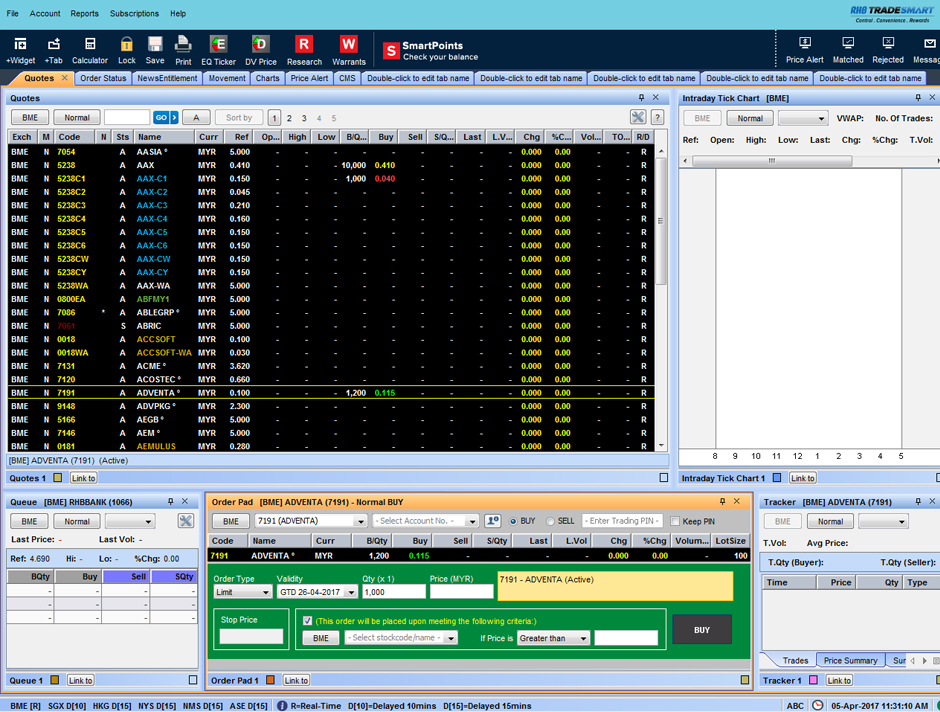Click the Enter Trading PIN field
This screenshot has width=940, height=712.
click(x=622, y=521)
